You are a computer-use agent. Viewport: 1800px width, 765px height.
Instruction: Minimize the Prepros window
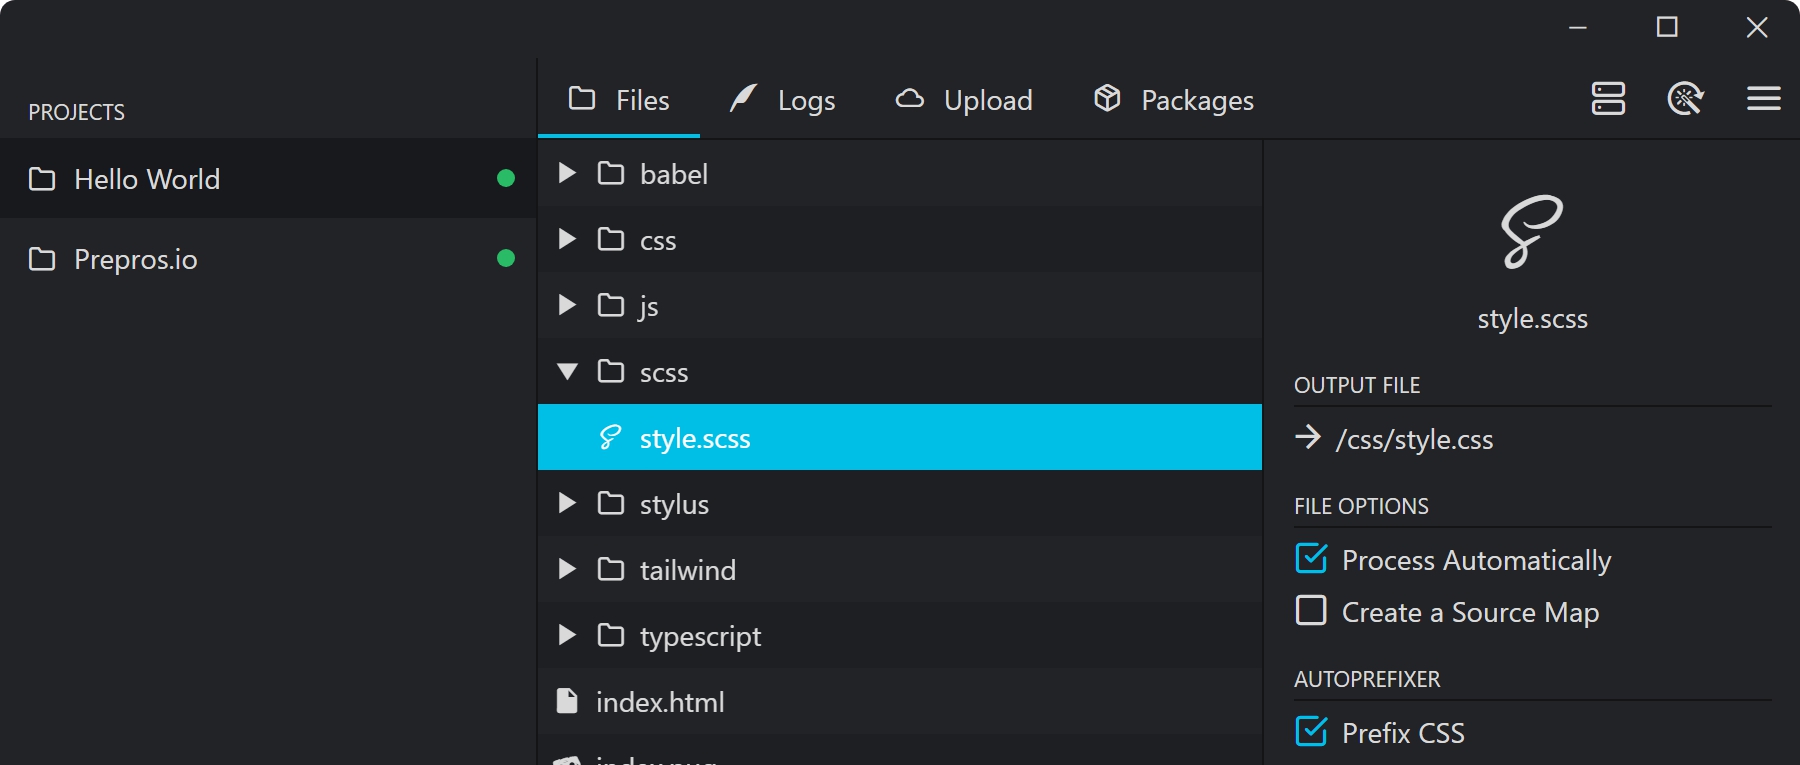pyautogui.click(x=1578, y=27)
